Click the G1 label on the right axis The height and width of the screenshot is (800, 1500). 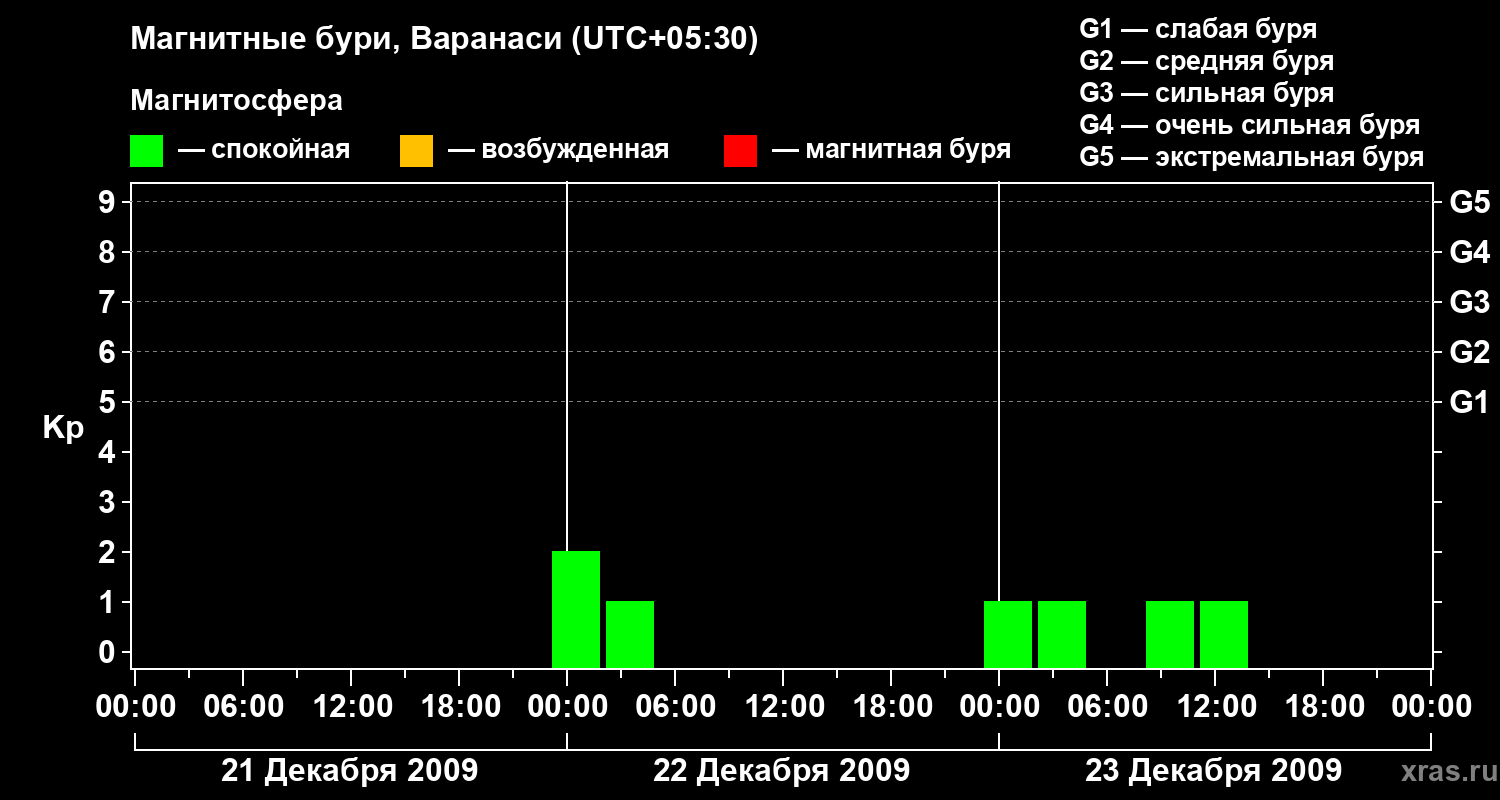click(1470, 402)
